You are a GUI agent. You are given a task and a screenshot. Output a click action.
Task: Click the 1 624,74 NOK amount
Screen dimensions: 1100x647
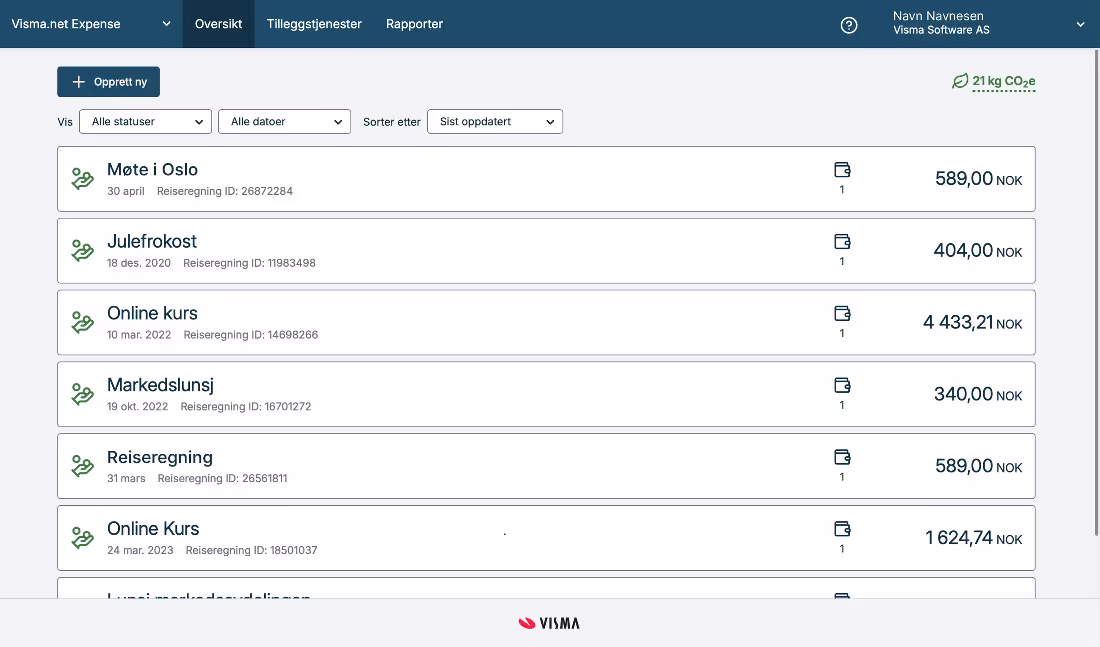coord(974,538)
